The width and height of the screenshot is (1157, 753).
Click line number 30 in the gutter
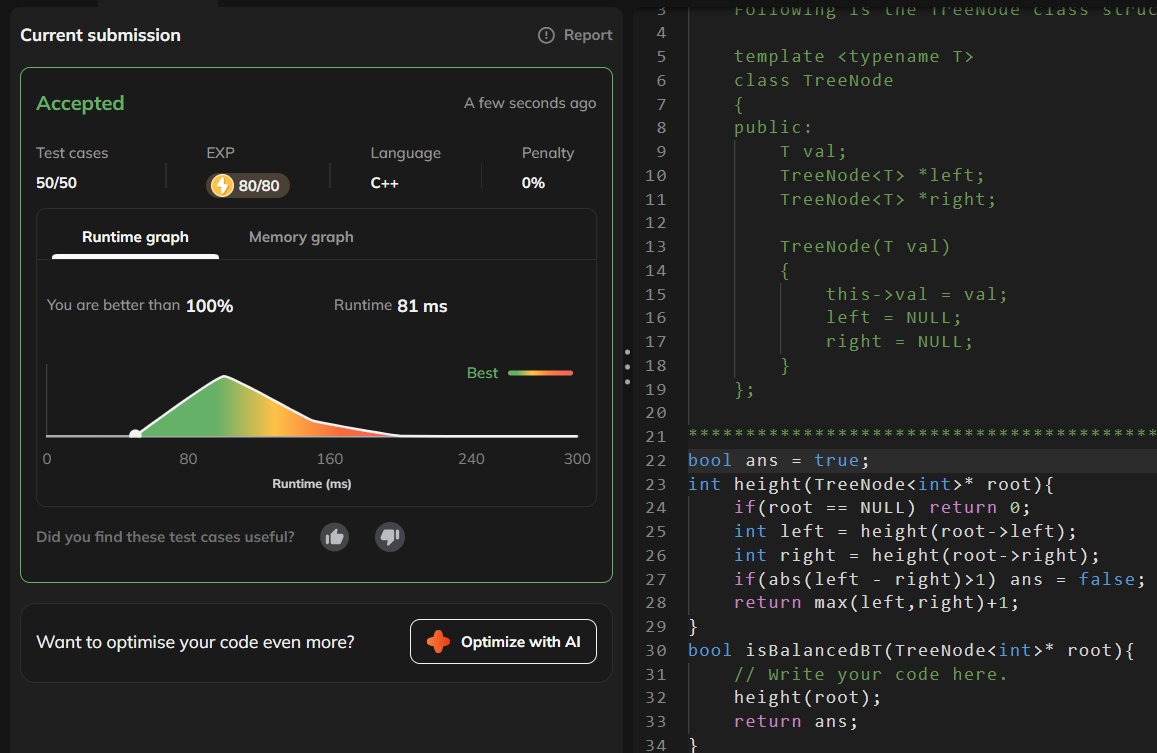(655, 650)
